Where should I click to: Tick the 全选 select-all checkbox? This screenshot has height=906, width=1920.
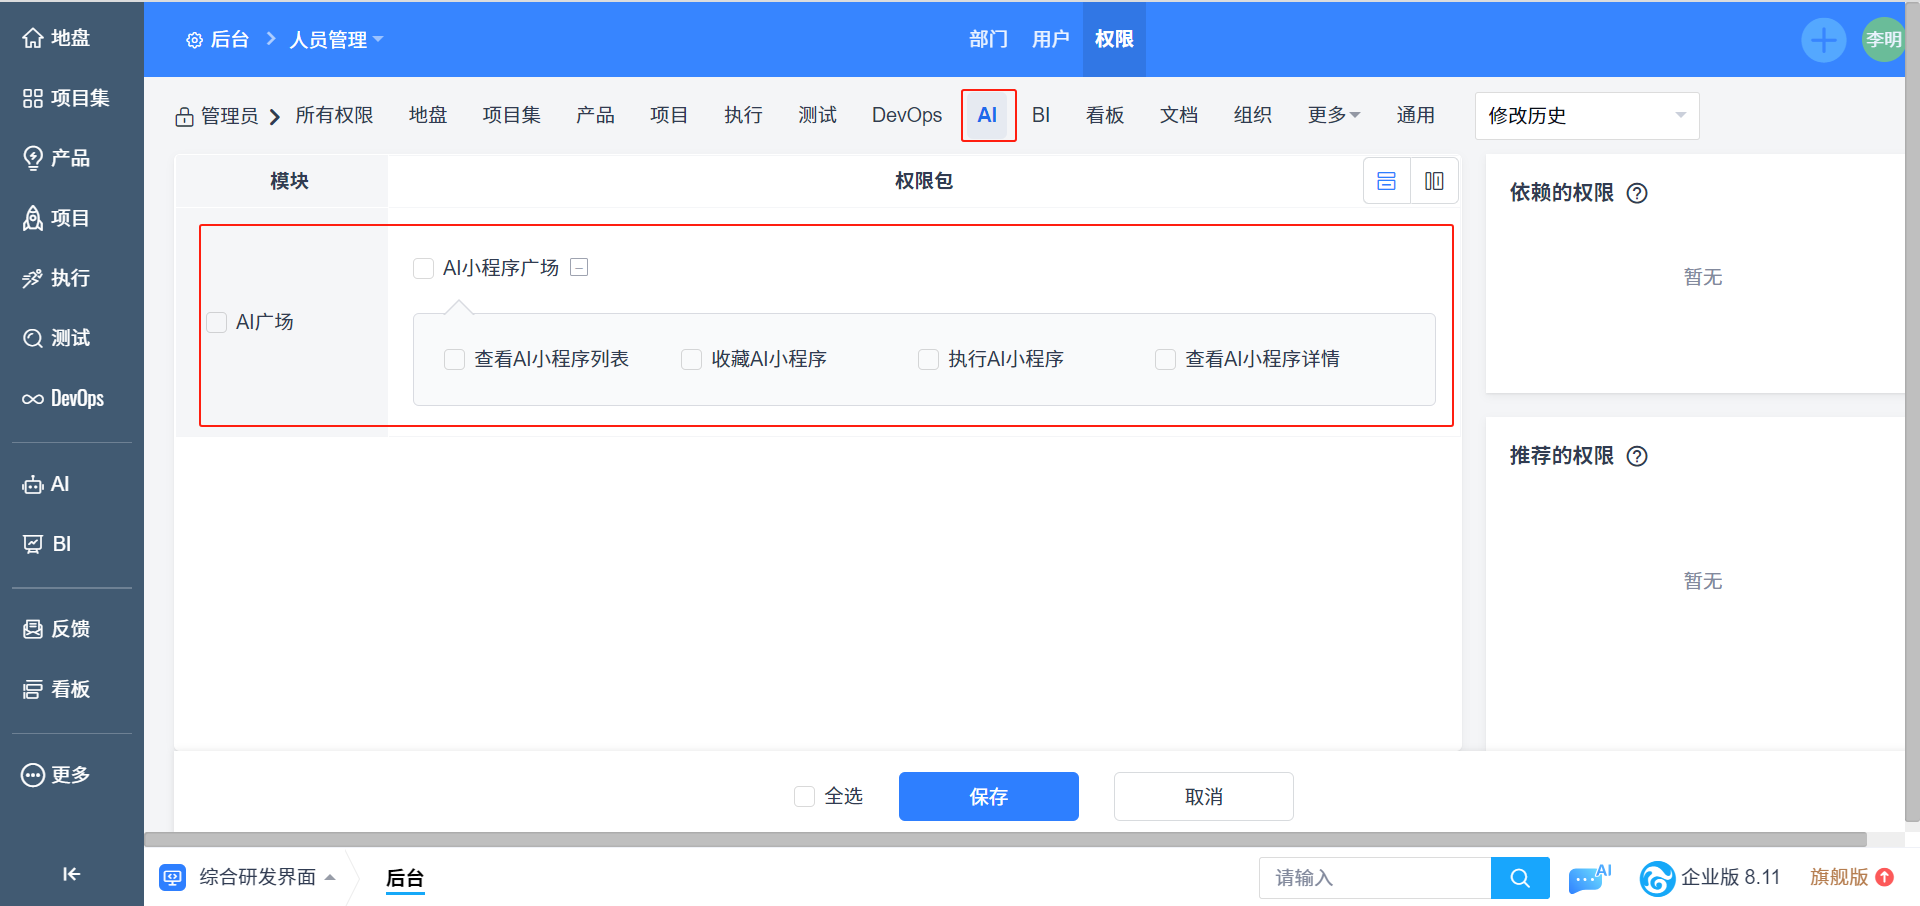coord(804,796)
